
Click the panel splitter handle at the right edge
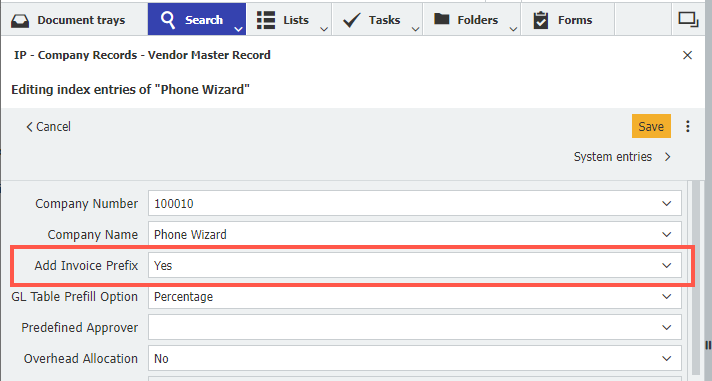coord(708,345)
